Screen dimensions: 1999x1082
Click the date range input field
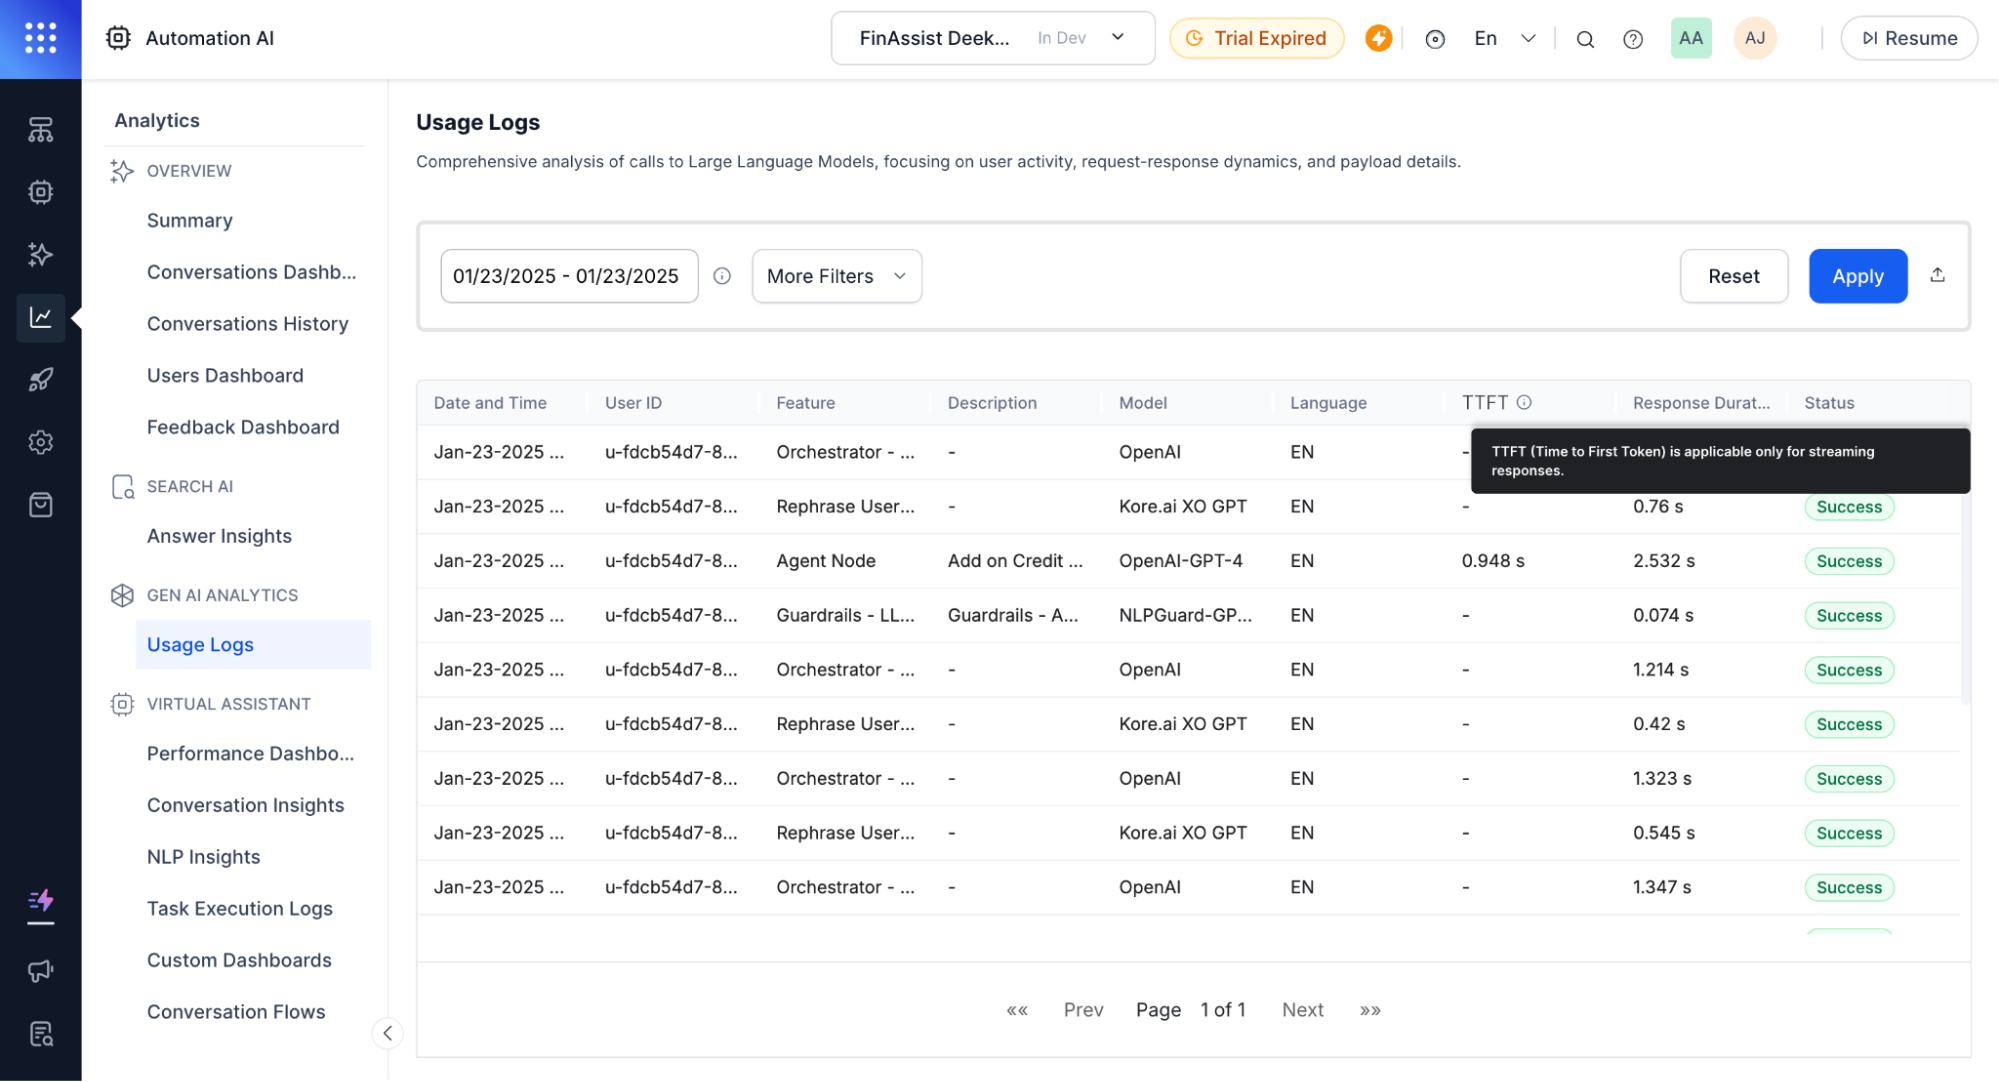568,276
